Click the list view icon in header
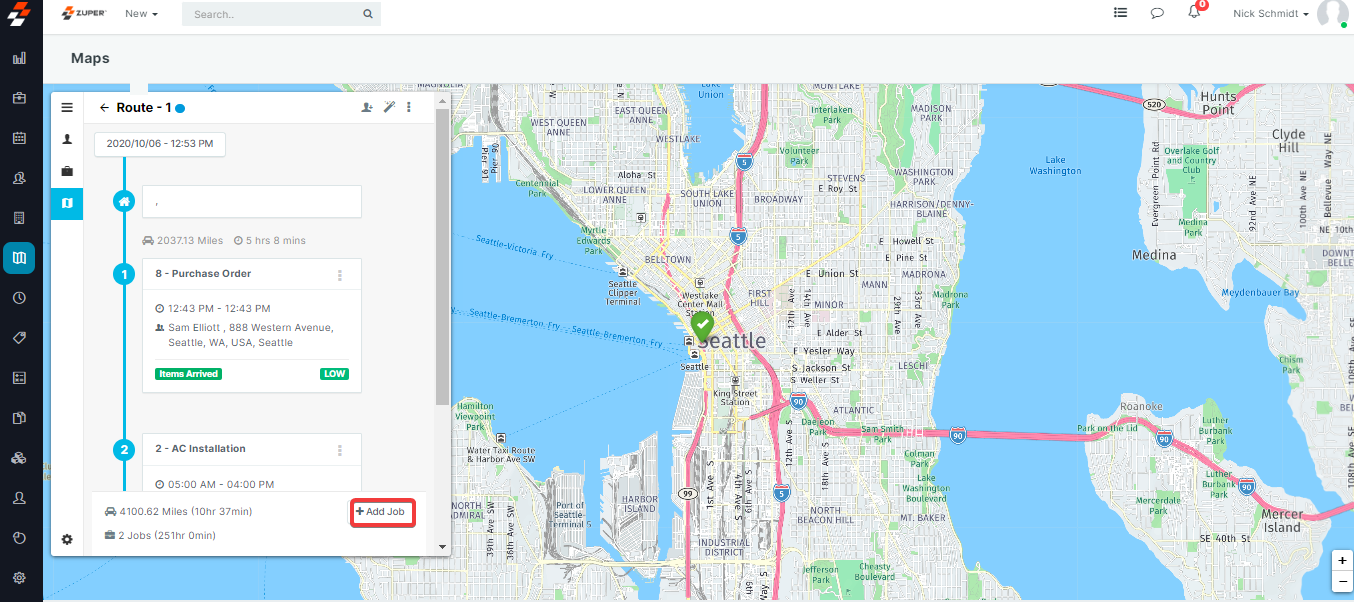Image resolution: width=1354 pixels, height=602 pixels. click(1121, 14)
